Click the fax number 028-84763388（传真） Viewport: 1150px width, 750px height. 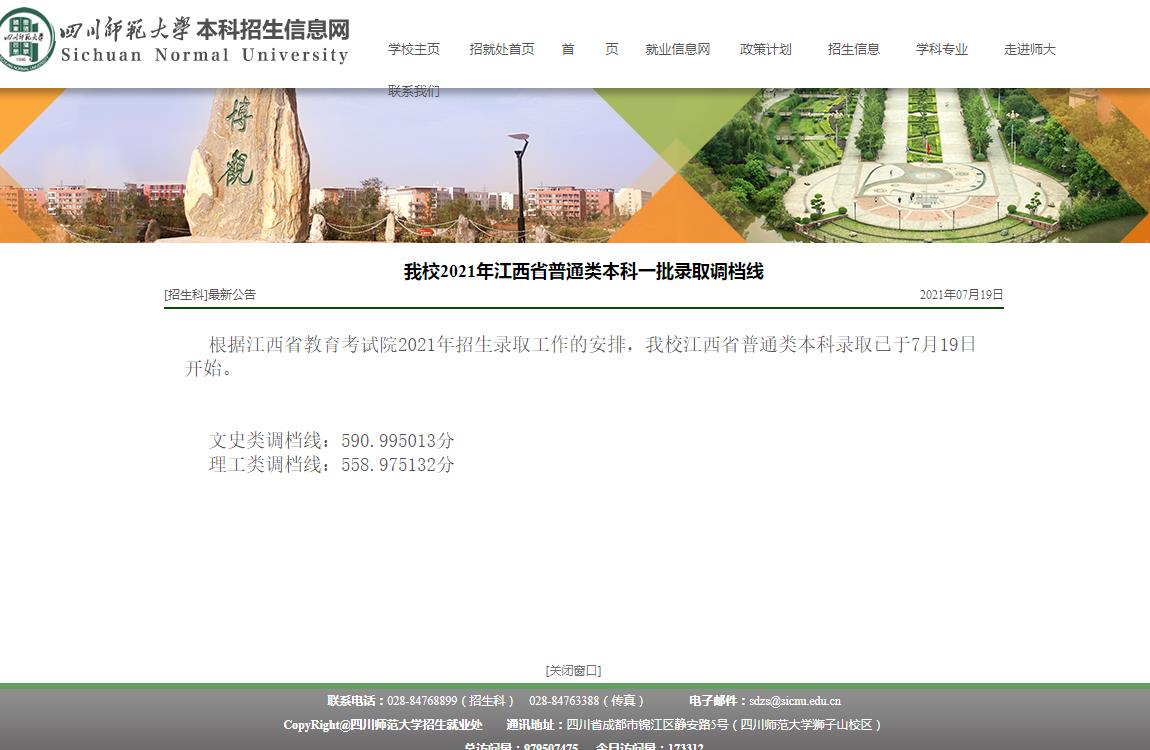pyautogui.click(x=587, y=701)
